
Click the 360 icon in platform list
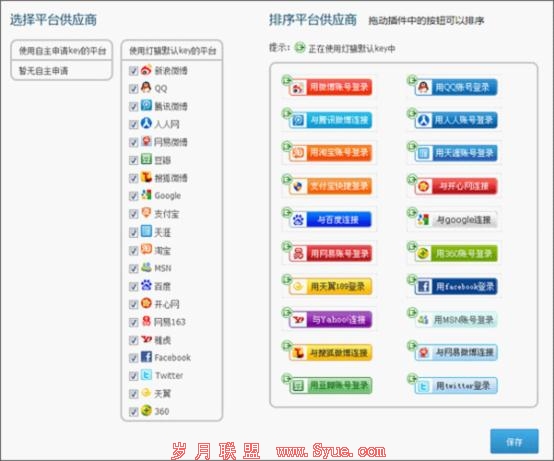pyautogui.click(x=146, y=410)
